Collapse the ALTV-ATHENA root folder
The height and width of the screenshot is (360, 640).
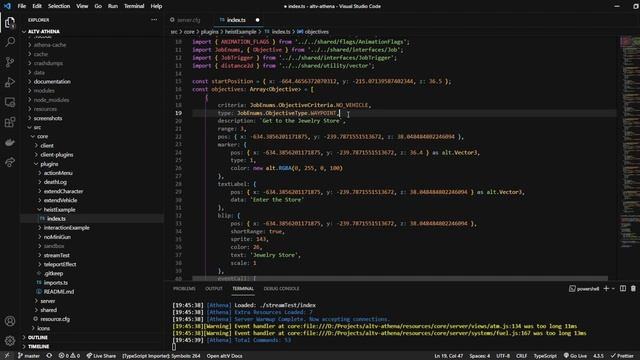(44, 31)
